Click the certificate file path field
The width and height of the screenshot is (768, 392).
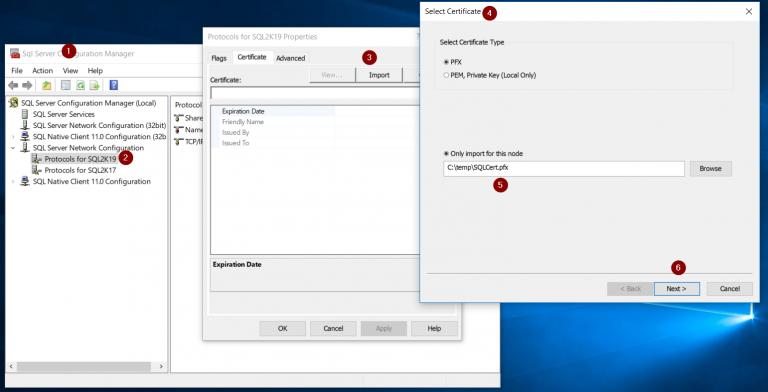[563, 169]
